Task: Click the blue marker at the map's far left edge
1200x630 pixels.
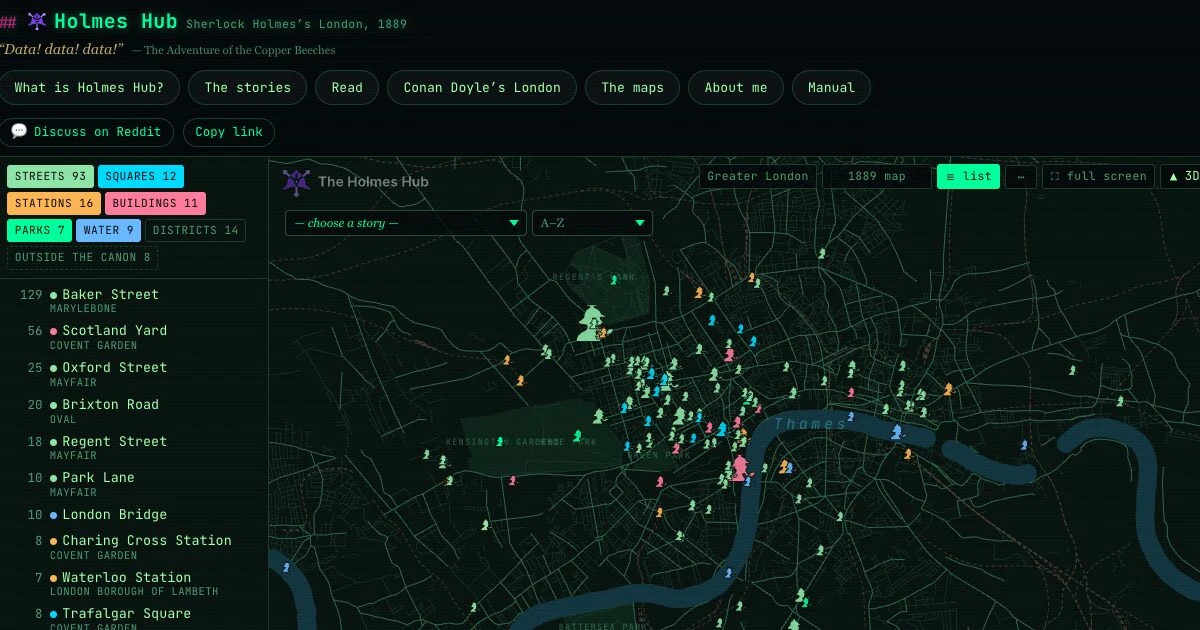Action: pyautogui.click(x=287, y=567)
